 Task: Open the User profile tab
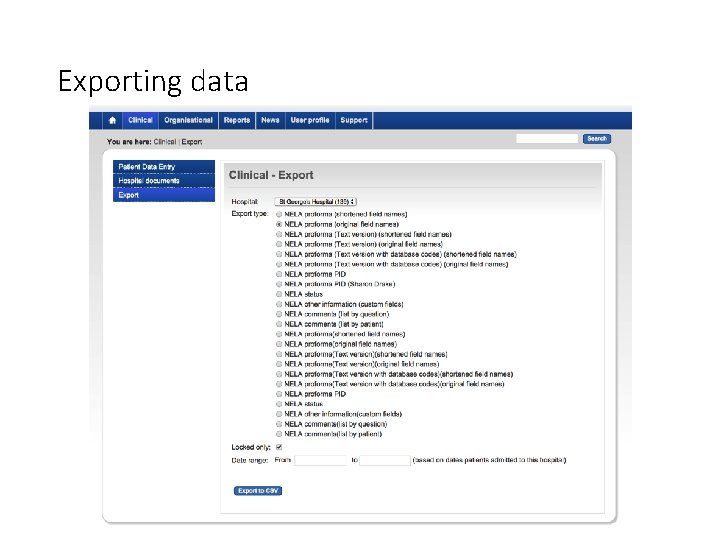(310, 120)
